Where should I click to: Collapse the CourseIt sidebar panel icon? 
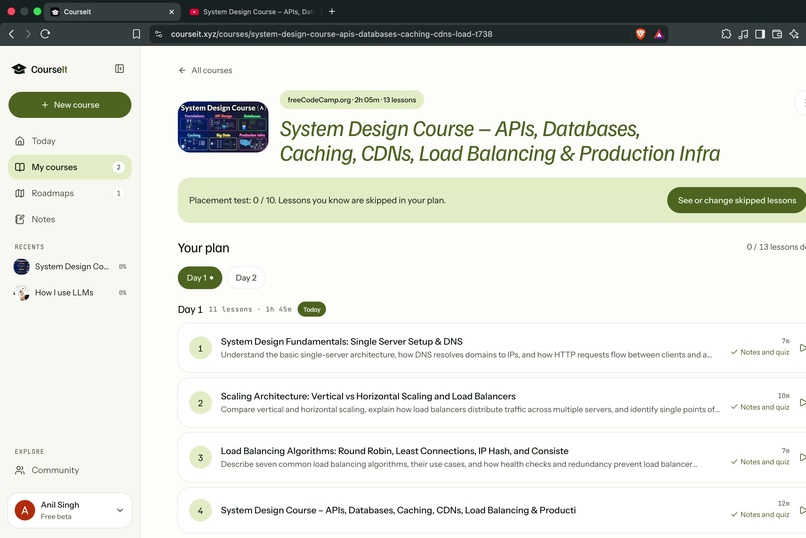(x=119, y=69)
